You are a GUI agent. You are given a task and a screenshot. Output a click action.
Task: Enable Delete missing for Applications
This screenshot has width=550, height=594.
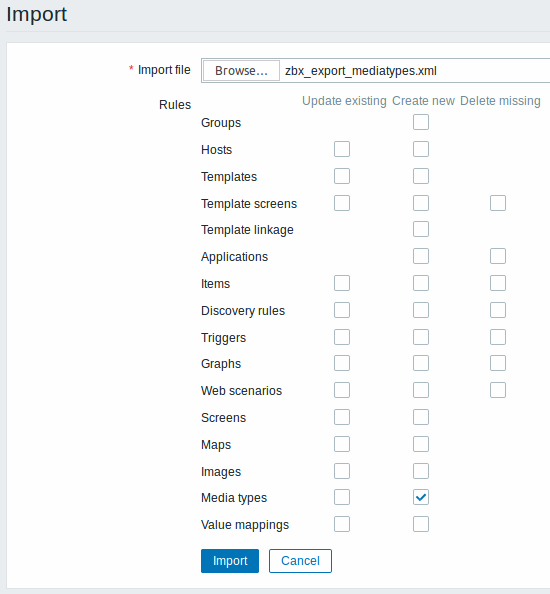pos(498,256)
